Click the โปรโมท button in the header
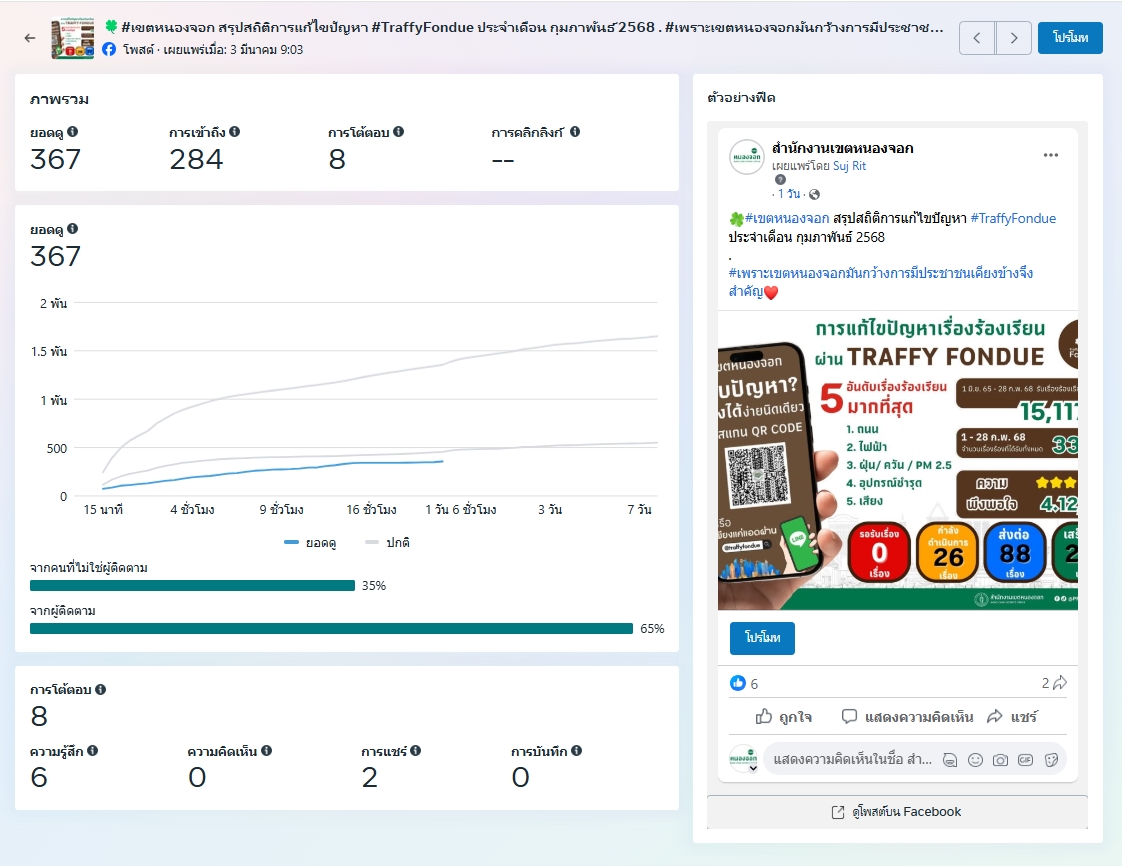The height and width of the screenshot is (866, 1122). [1070, 38]
